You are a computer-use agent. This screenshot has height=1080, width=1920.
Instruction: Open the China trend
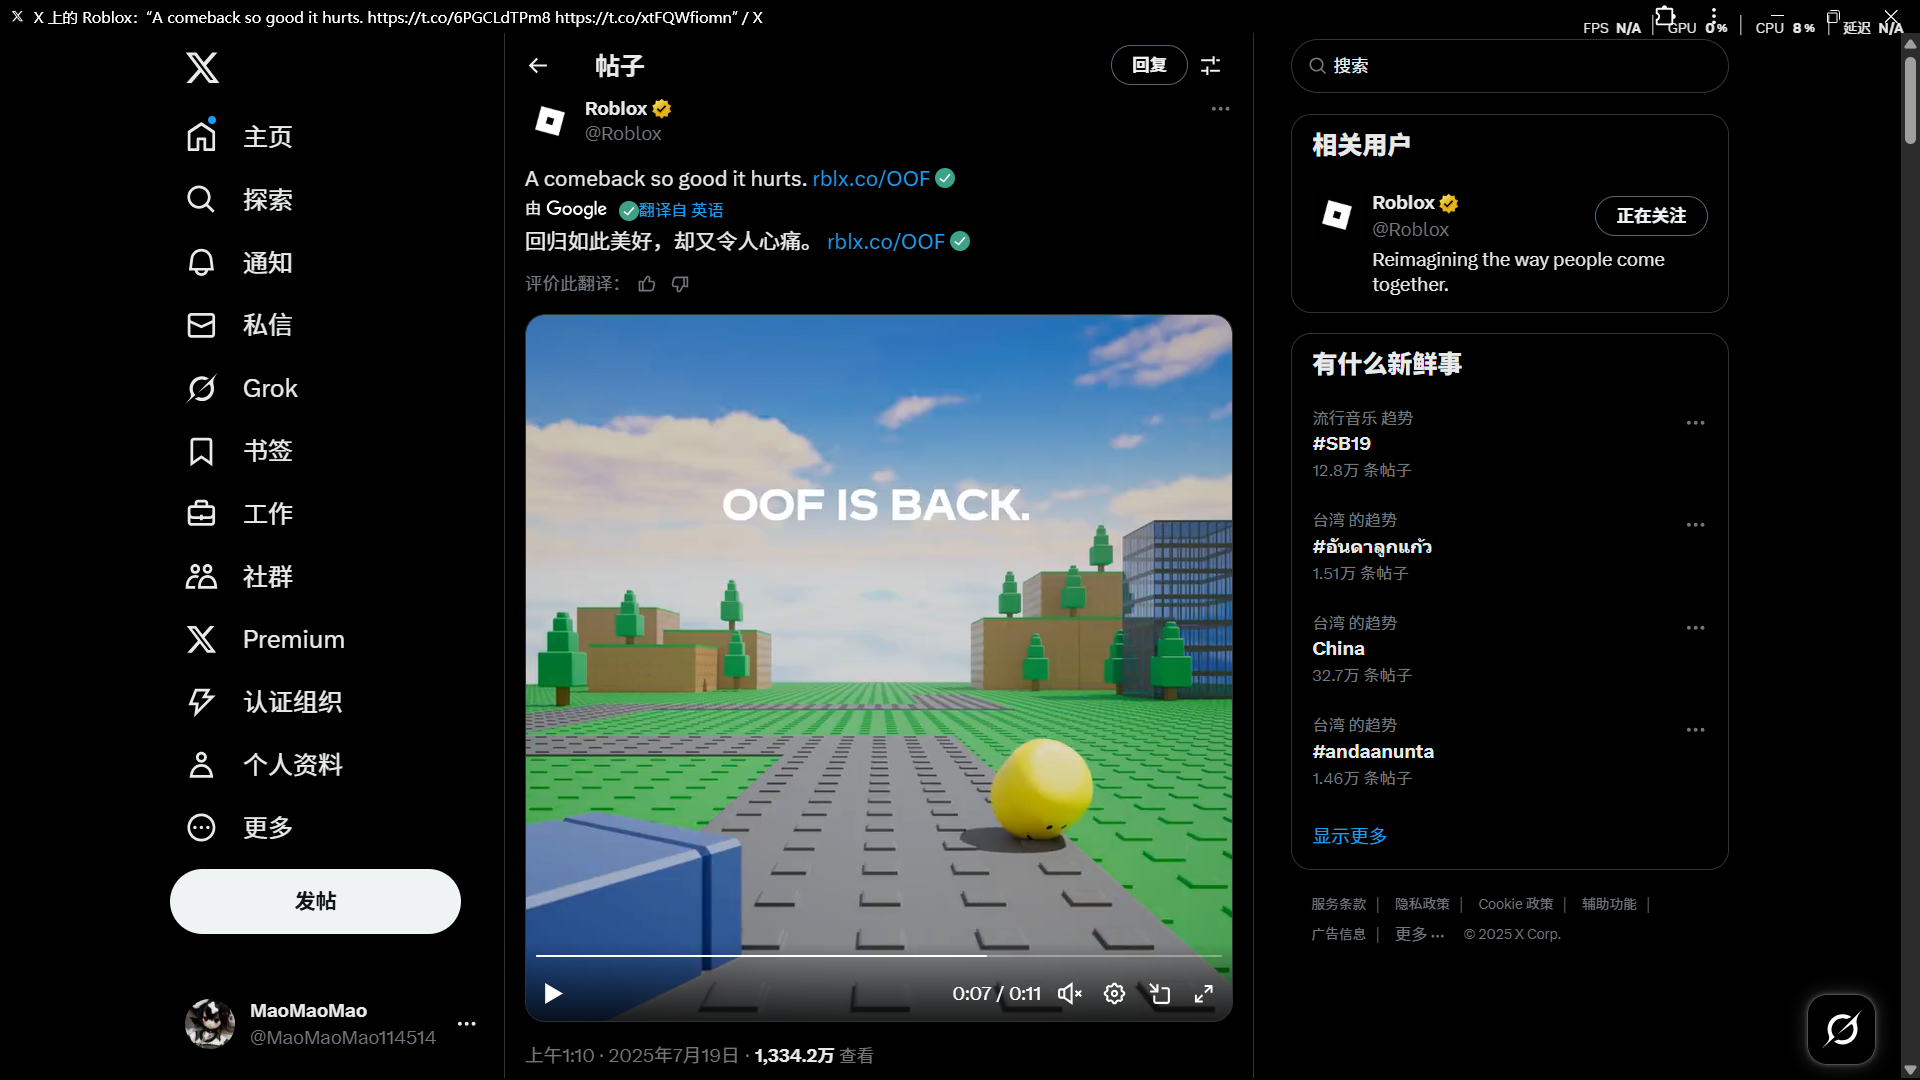(x=1338, y=648)
